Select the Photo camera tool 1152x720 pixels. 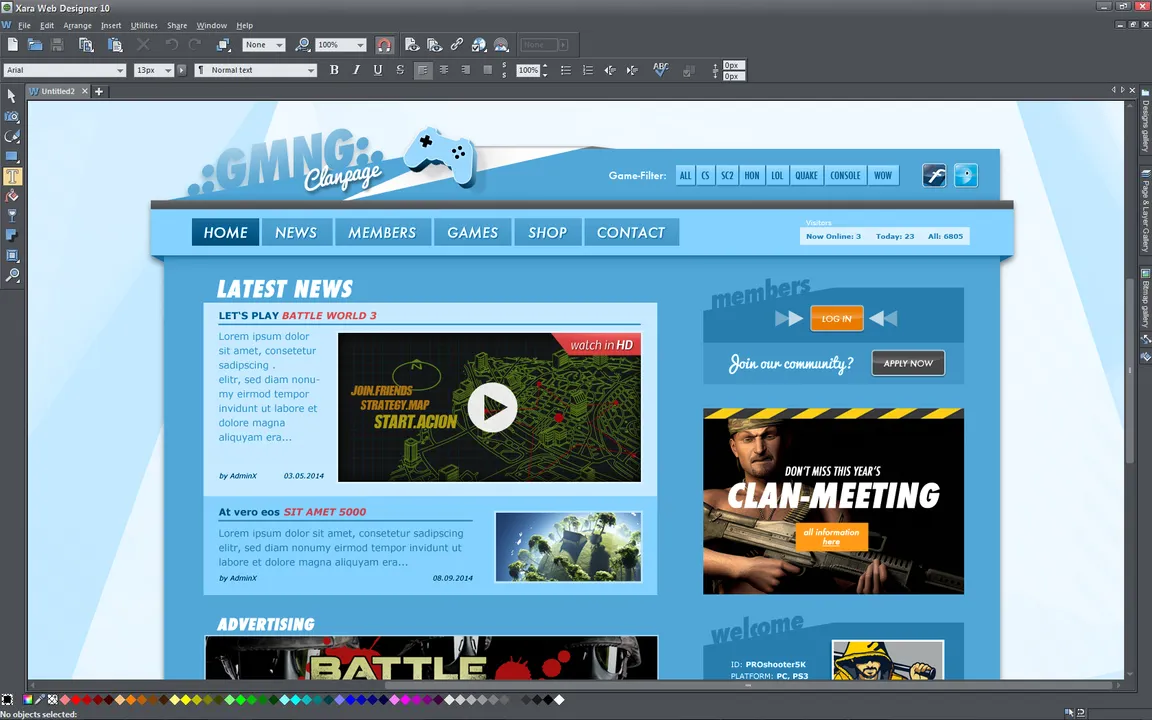tap(12, 116)
